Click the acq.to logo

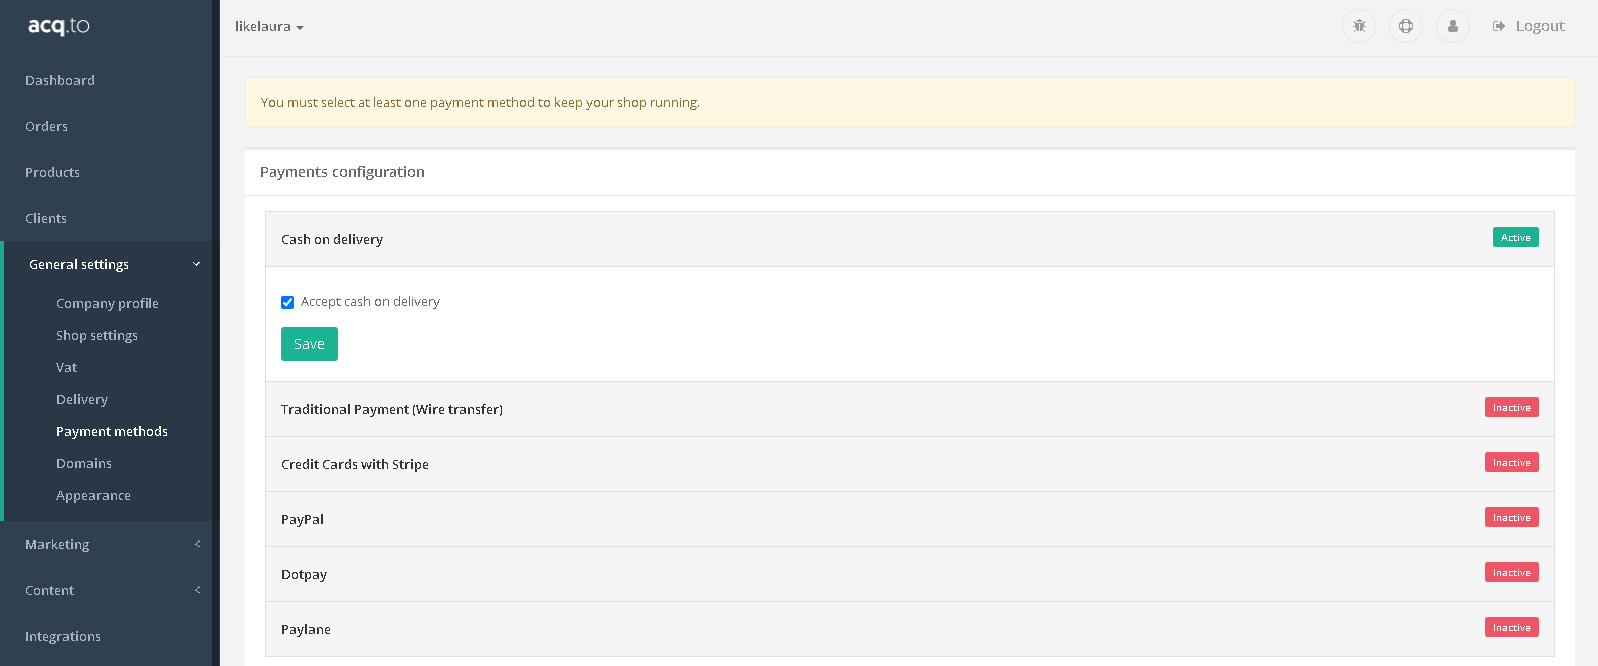[59, 26]
